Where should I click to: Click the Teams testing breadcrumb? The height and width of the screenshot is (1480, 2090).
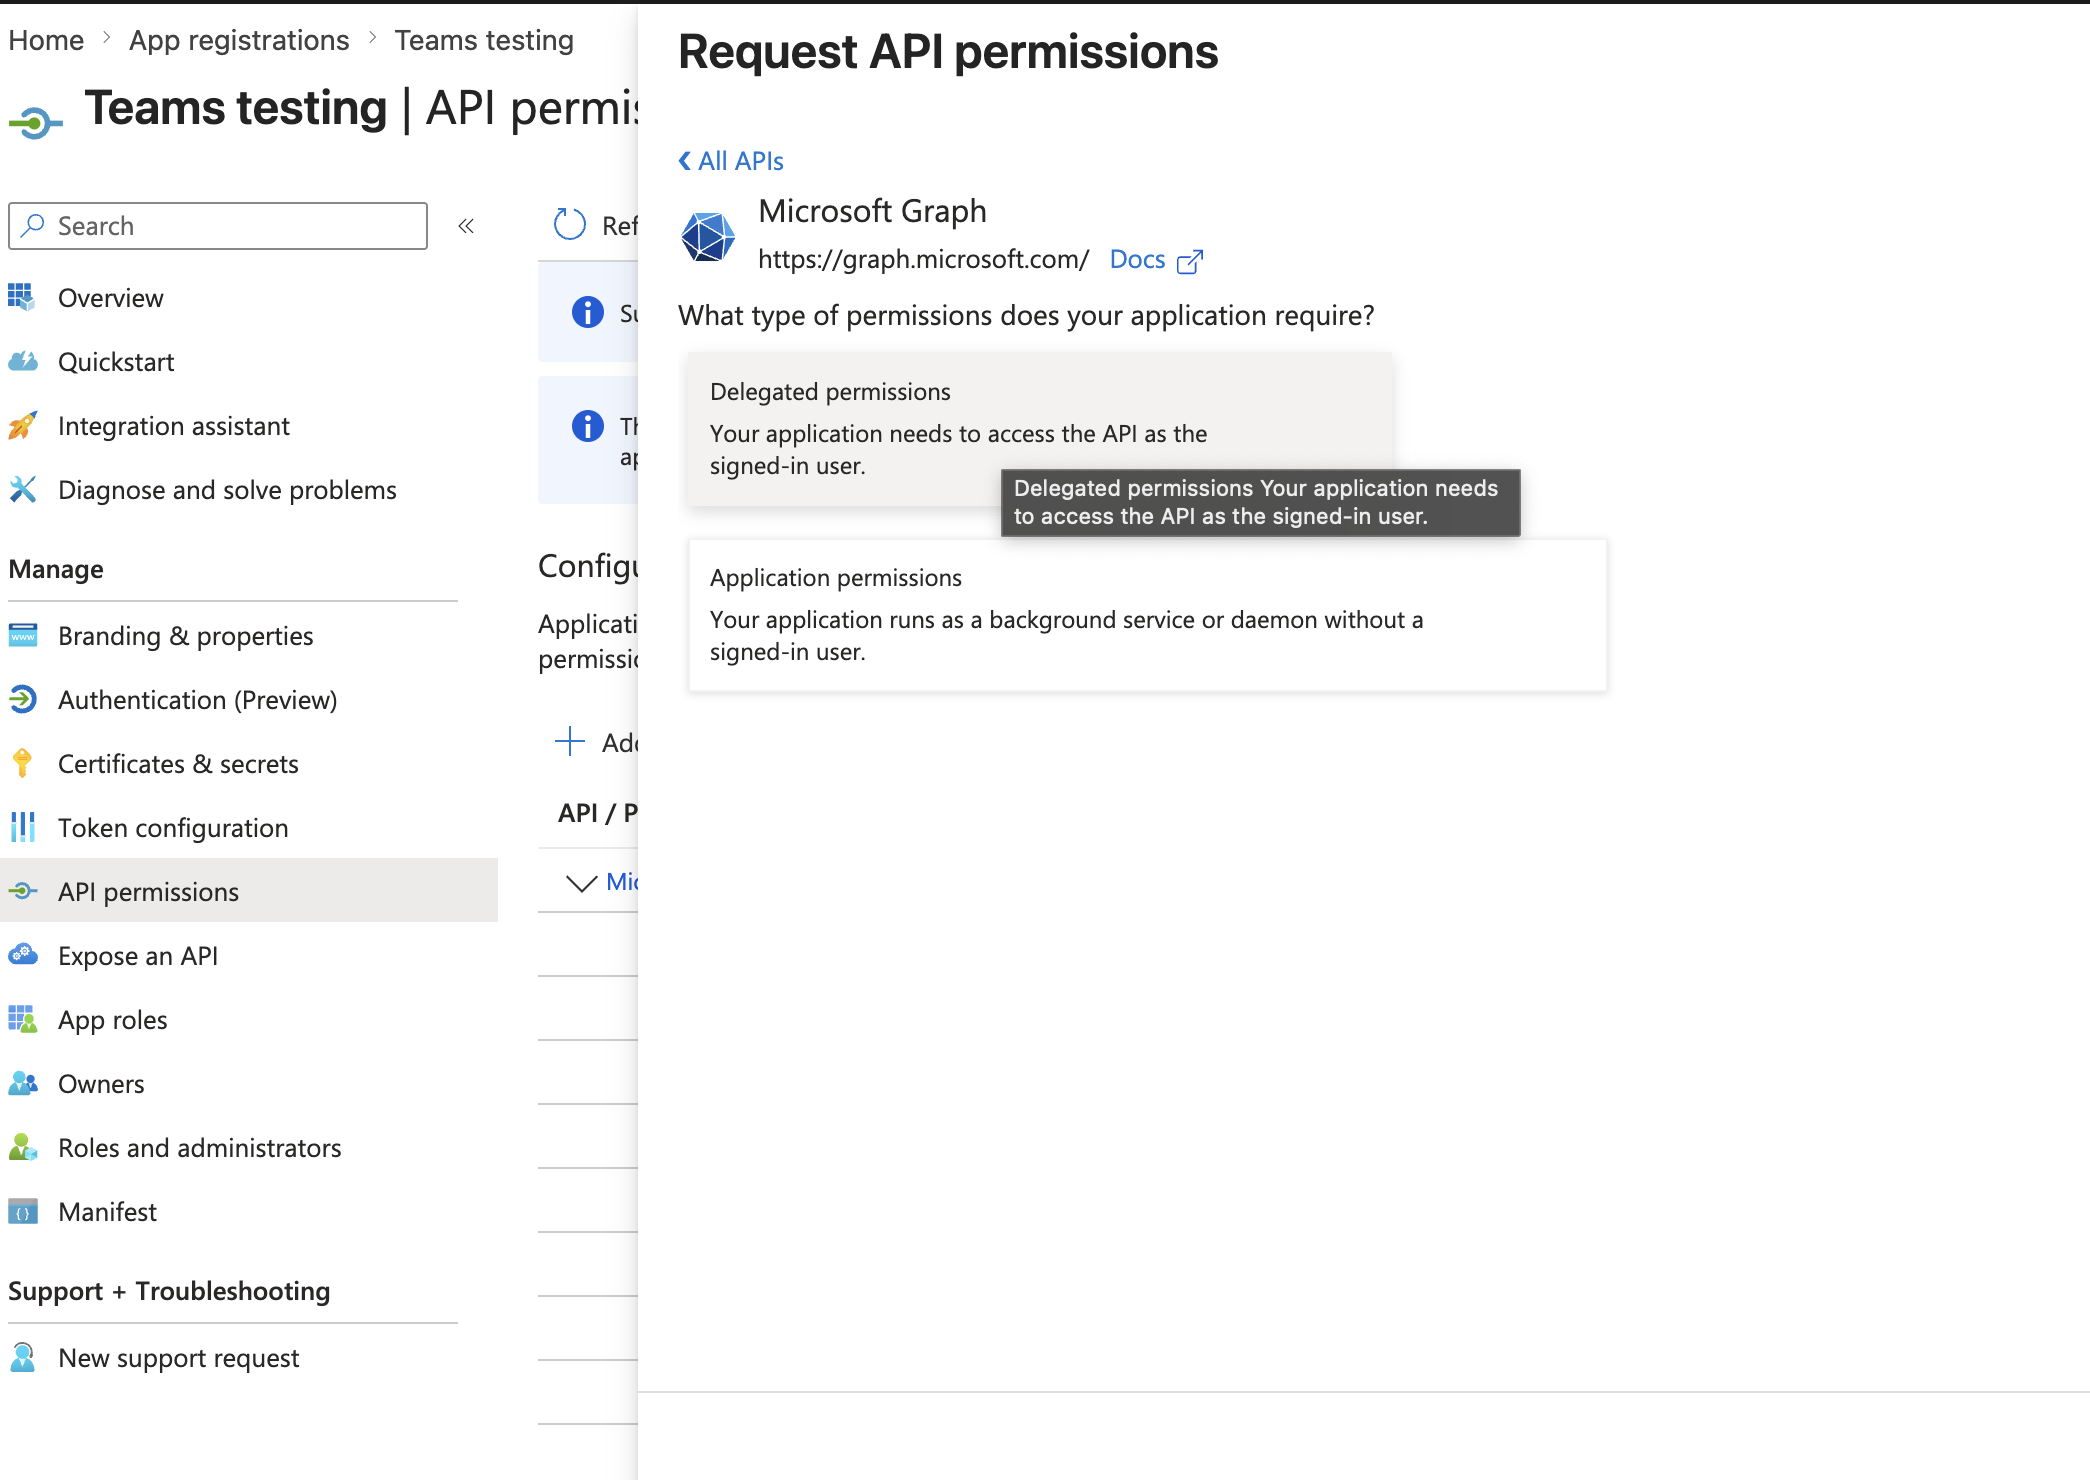pyautogui.click(x=484, y=40)
